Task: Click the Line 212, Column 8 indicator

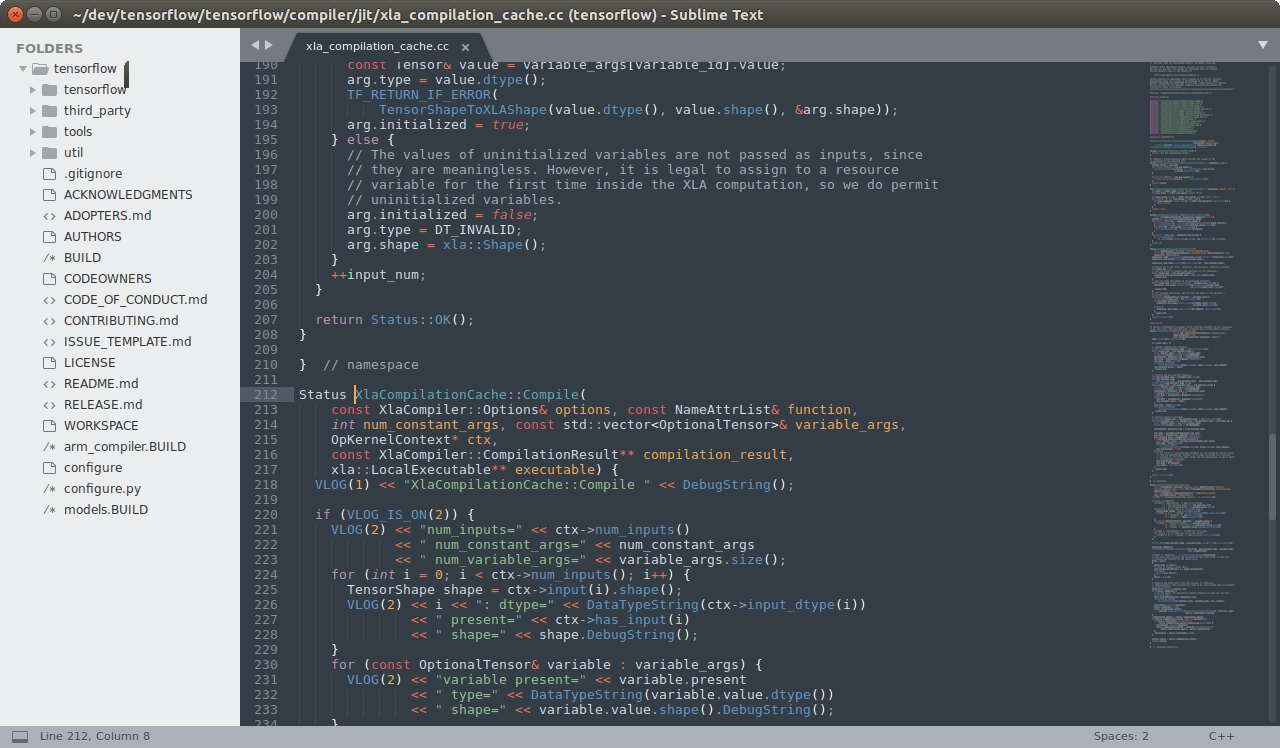Action: [x=95, y=735]
